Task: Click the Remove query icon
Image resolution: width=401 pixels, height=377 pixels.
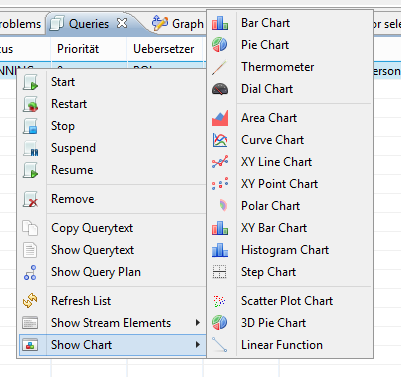Action: click(30, 199)
